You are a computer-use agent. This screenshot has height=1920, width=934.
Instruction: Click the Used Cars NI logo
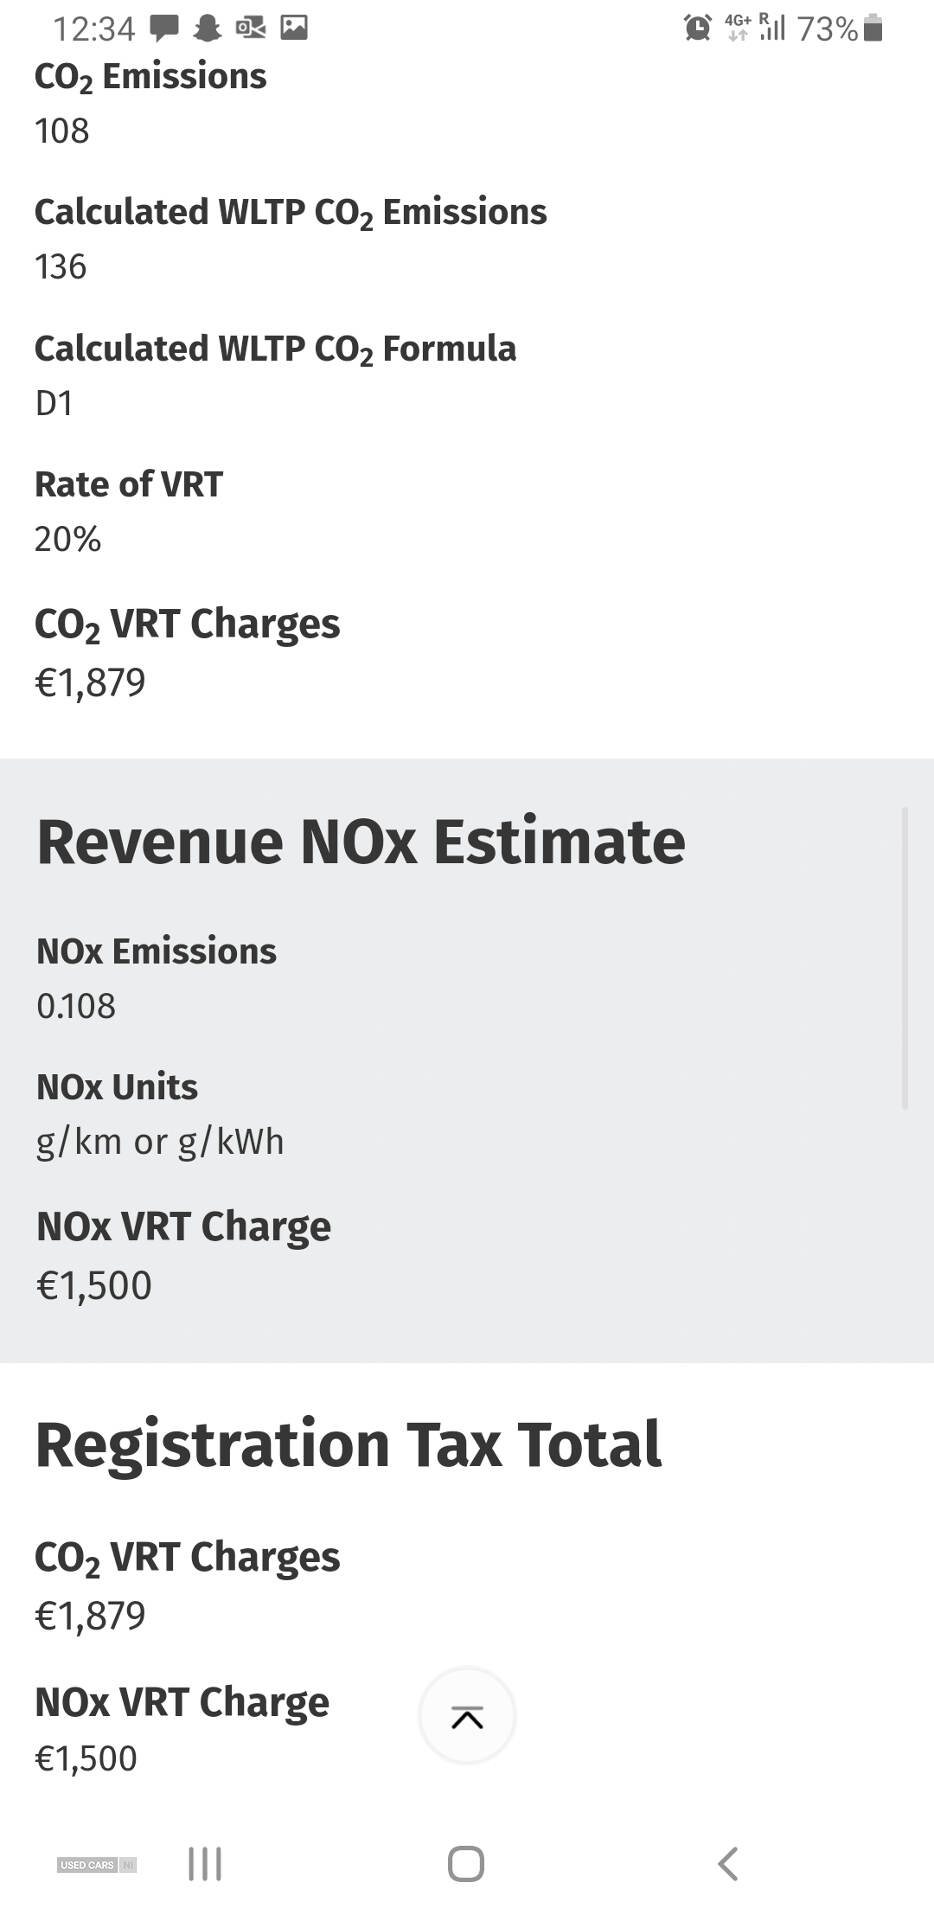point(97,1864)
